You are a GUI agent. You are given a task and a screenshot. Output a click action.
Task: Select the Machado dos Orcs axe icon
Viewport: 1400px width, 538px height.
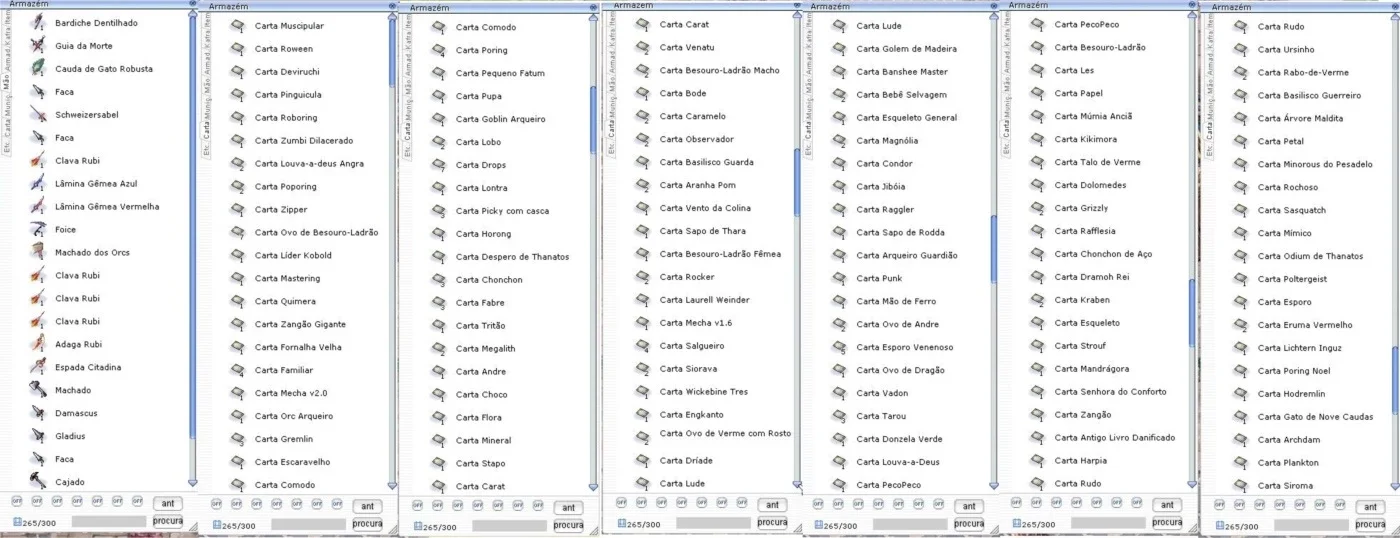pyautogui.click(x=37, y=253)
